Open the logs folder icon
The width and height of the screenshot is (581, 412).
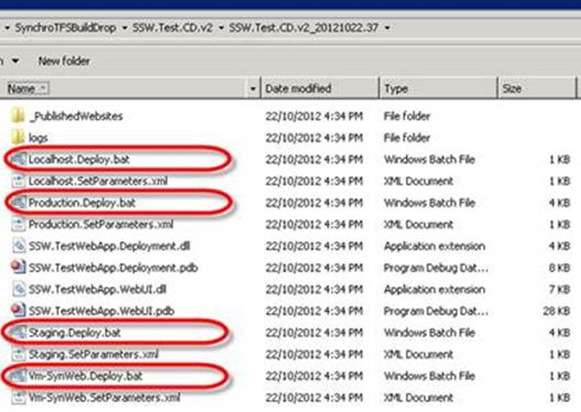[18, 137]
